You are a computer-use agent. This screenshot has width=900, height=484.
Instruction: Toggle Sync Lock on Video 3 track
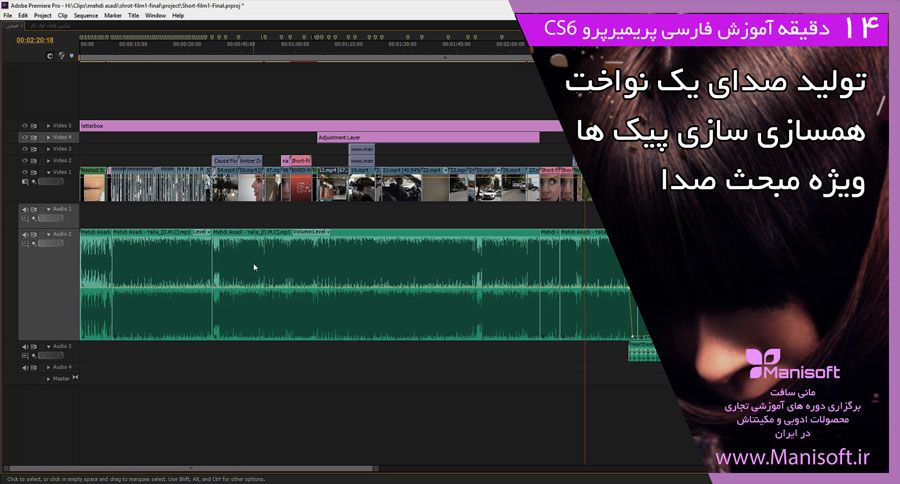[34, 149]
